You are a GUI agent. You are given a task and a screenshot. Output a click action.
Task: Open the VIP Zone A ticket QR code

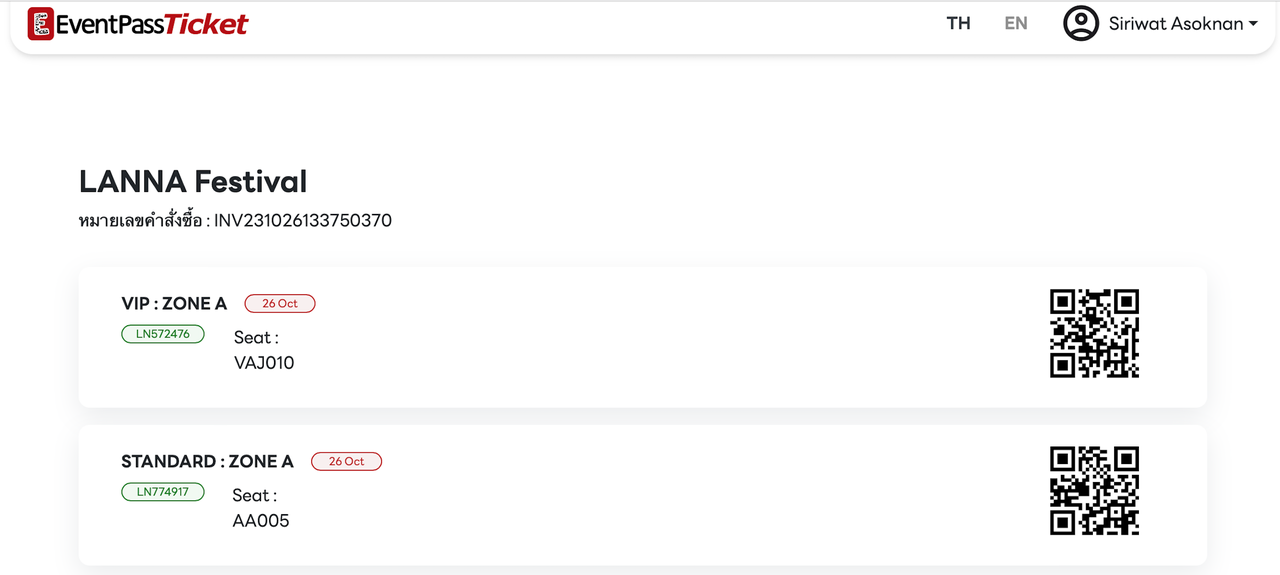click(1095, 333)
